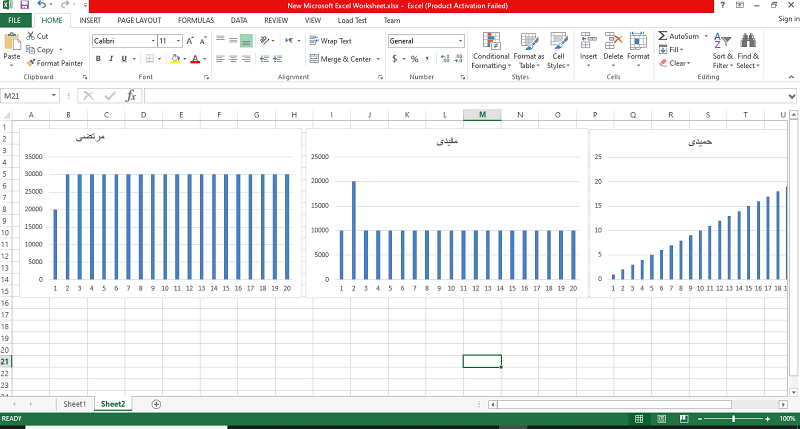Align text to the left
Viewport: 800px width, 429px height.
(220, 59)
